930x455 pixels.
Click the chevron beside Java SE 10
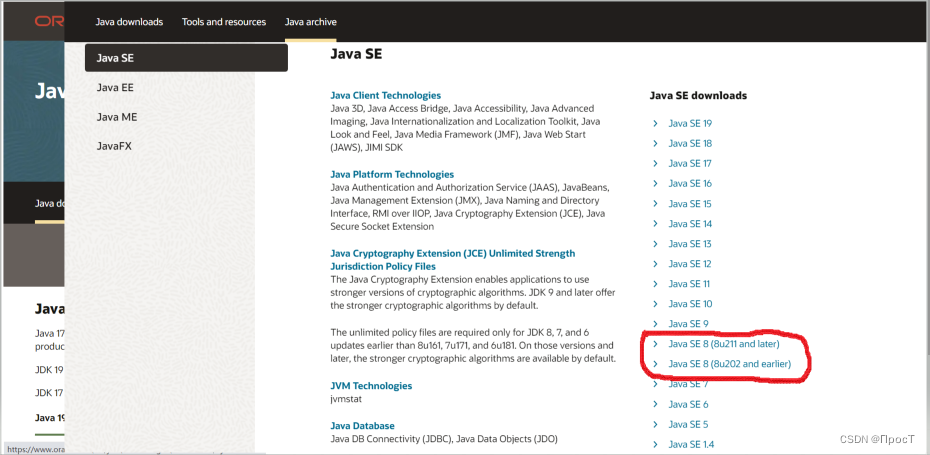click(655, 304)
